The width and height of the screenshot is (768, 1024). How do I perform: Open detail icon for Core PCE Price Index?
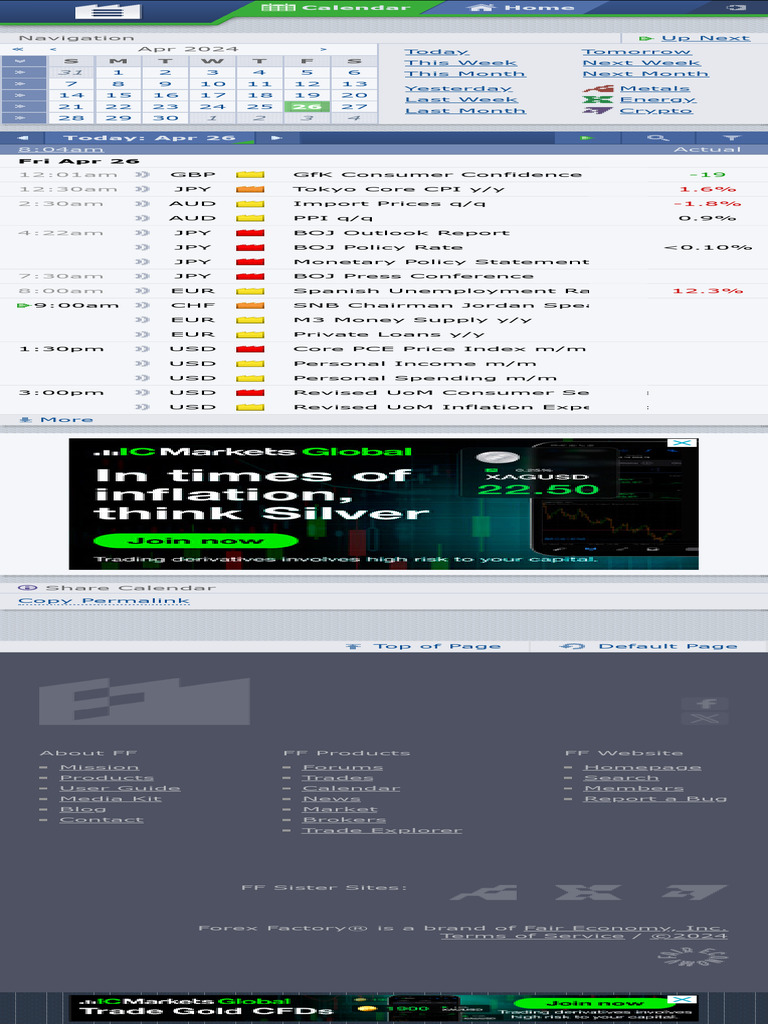142,349
